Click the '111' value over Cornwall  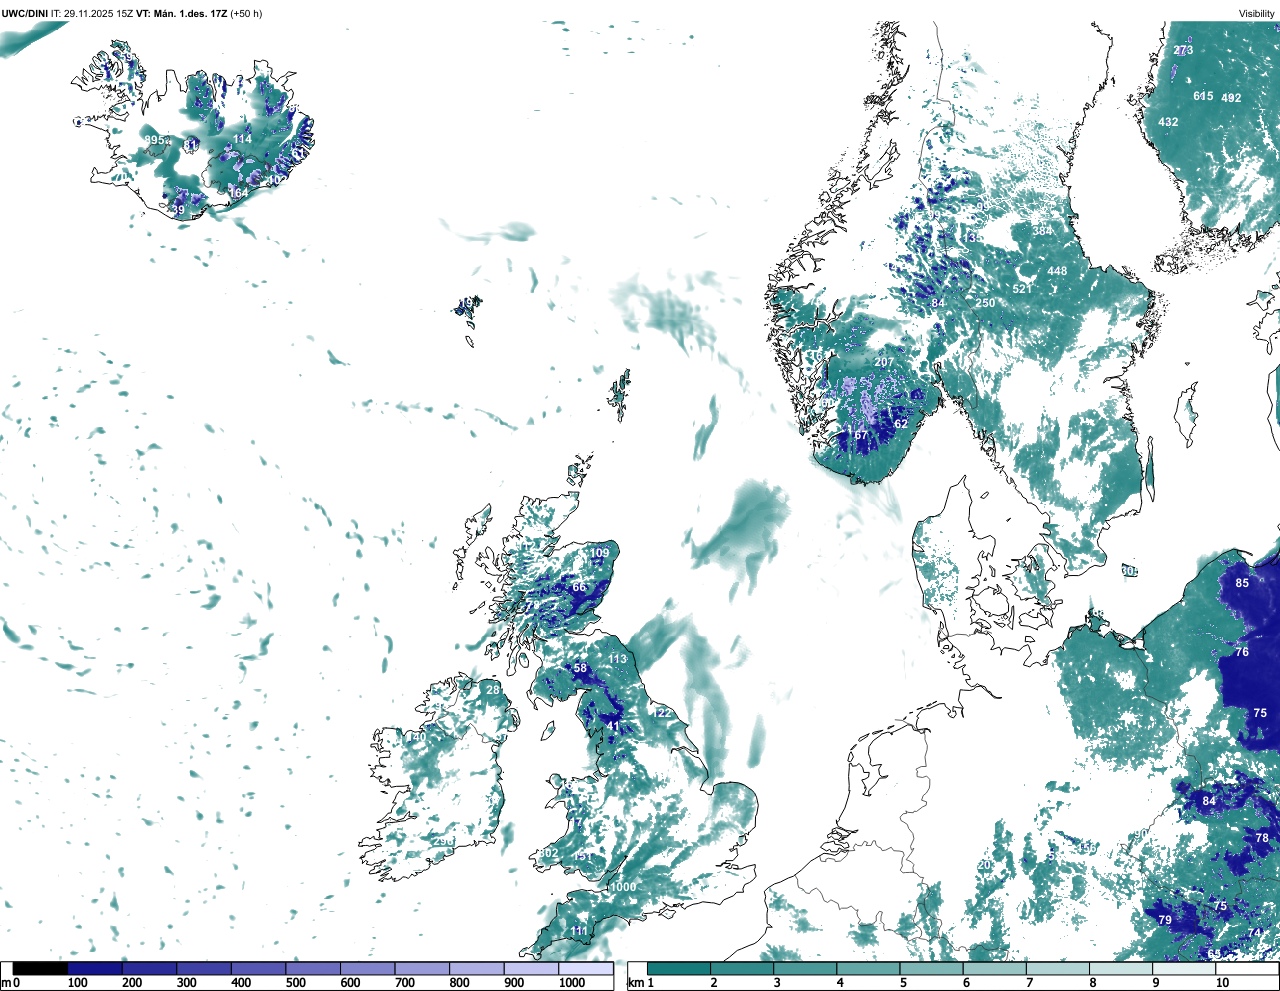(579, 931)
